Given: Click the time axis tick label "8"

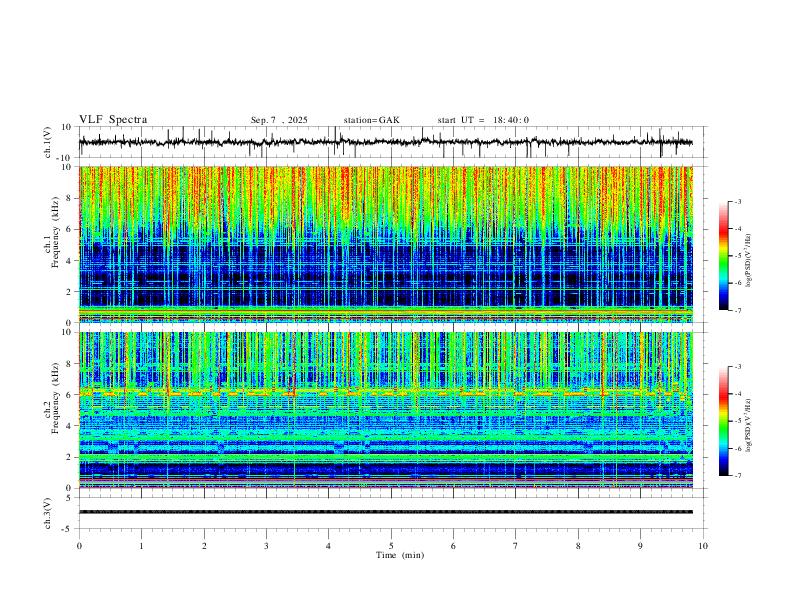Looking at the screenshot, I should (x=578, y=546).
